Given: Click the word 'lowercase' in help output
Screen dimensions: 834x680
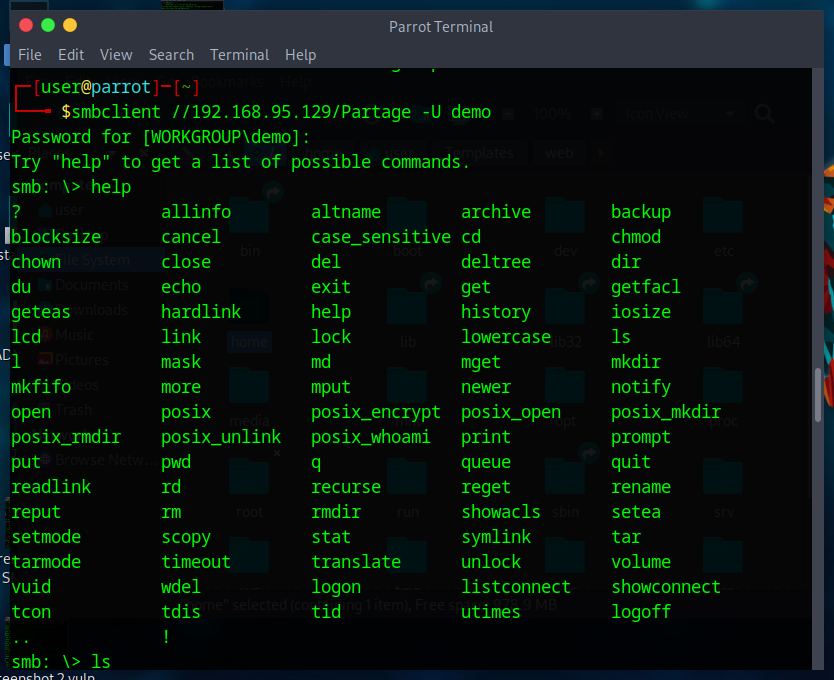Looking at the screenshot, I should tap(506, 337).
